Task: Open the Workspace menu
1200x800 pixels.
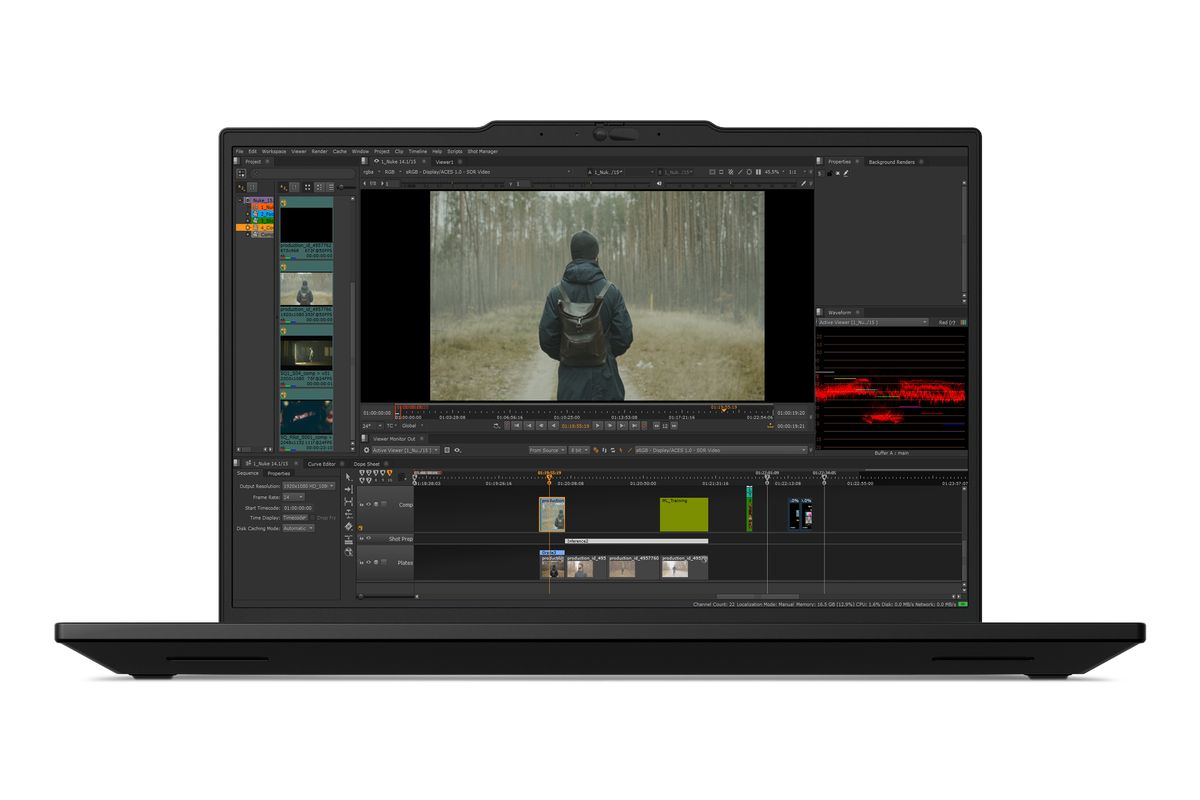Action: [274, 151]
